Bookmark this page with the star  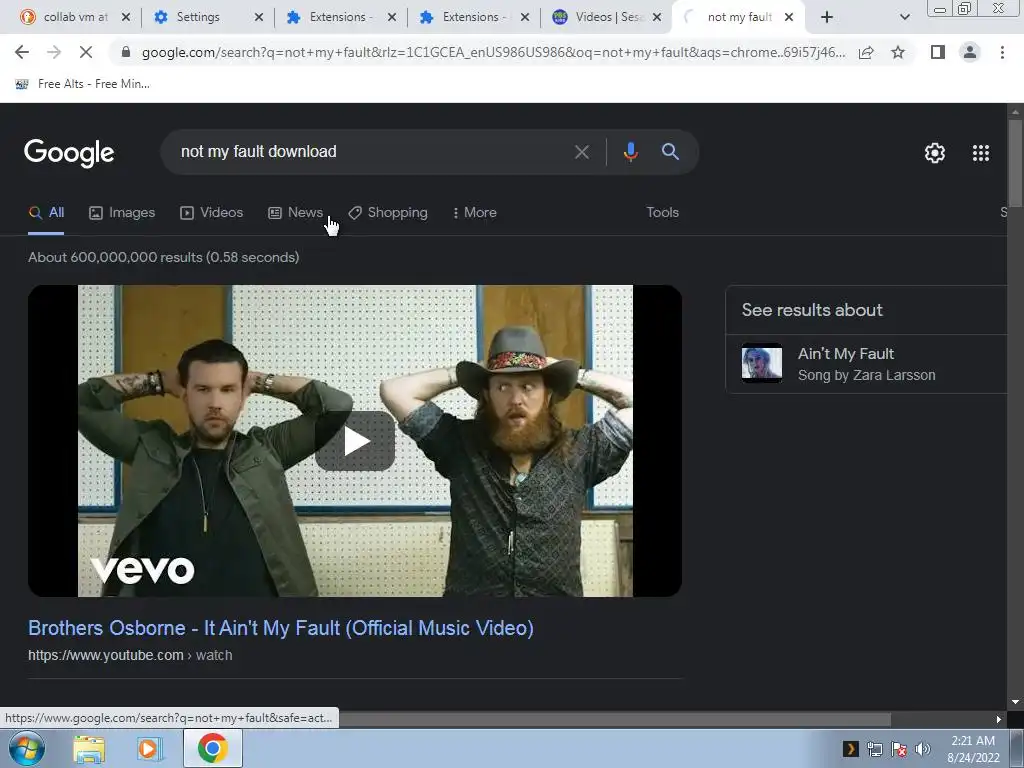[898, 52]
